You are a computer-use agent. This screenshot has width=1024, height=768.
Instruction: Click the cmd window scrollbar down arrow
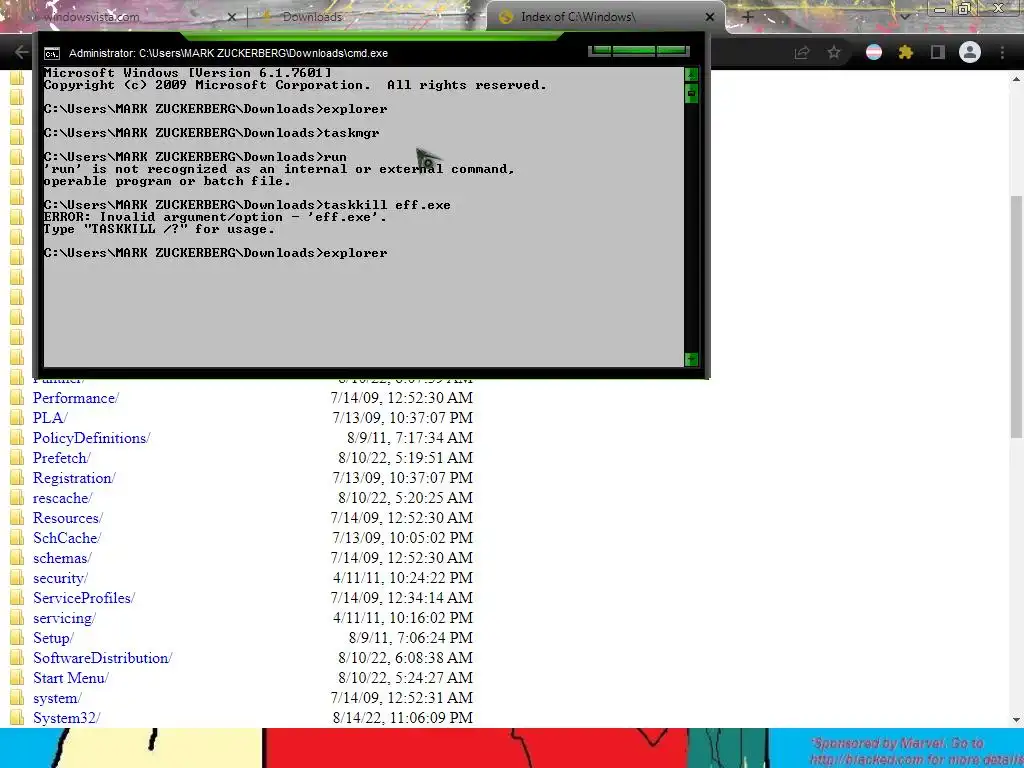pyautogui.click(x=692, y=359)
